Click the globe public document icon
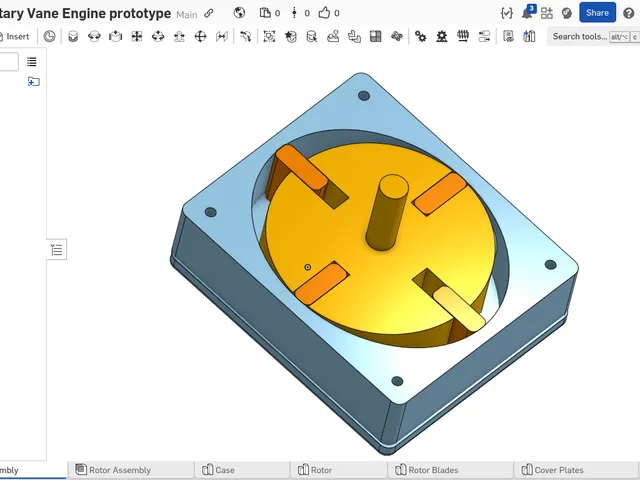Screen dimensions: 640x480 click(239, 13)
